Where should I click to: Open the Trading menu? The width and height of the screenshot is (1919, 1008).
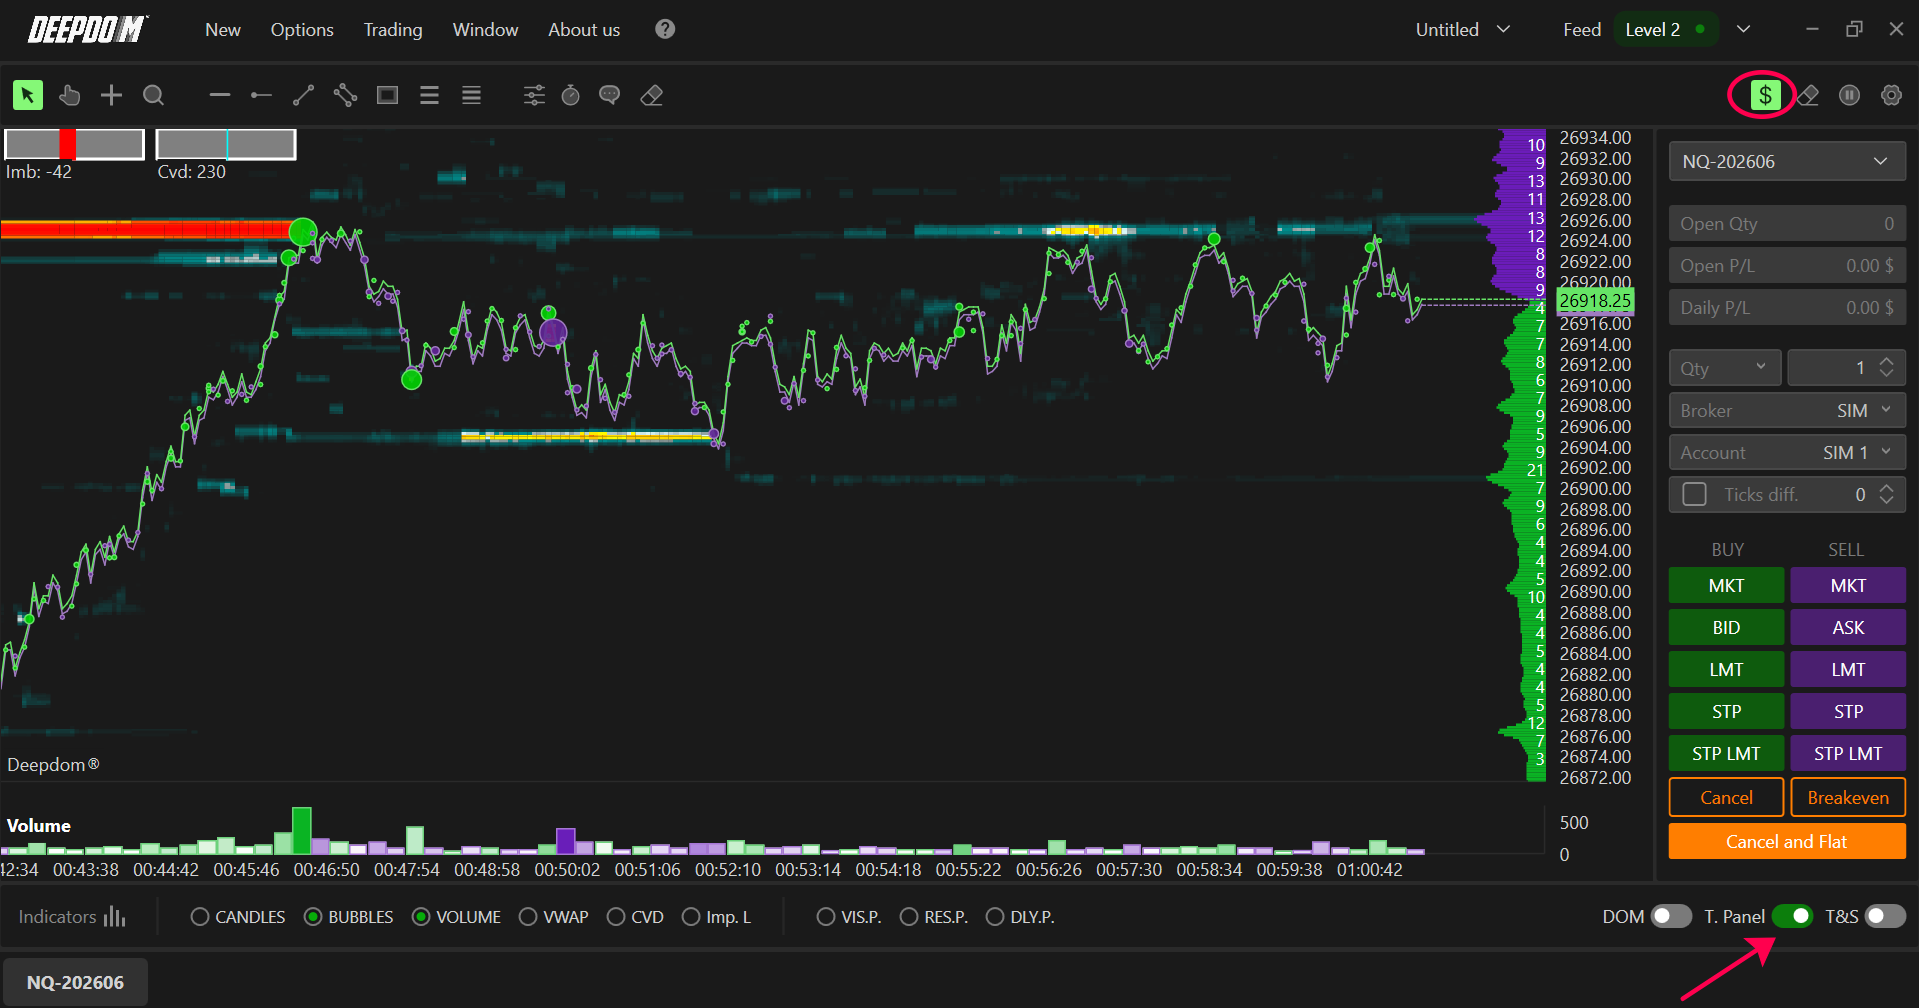pos(393,29)
